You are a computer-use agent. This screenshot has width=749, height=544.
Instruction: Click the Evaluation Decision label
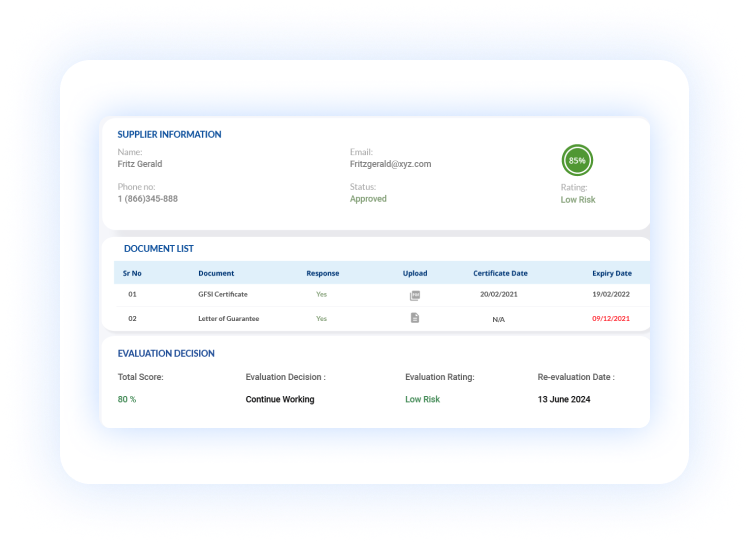coord(286,377)
